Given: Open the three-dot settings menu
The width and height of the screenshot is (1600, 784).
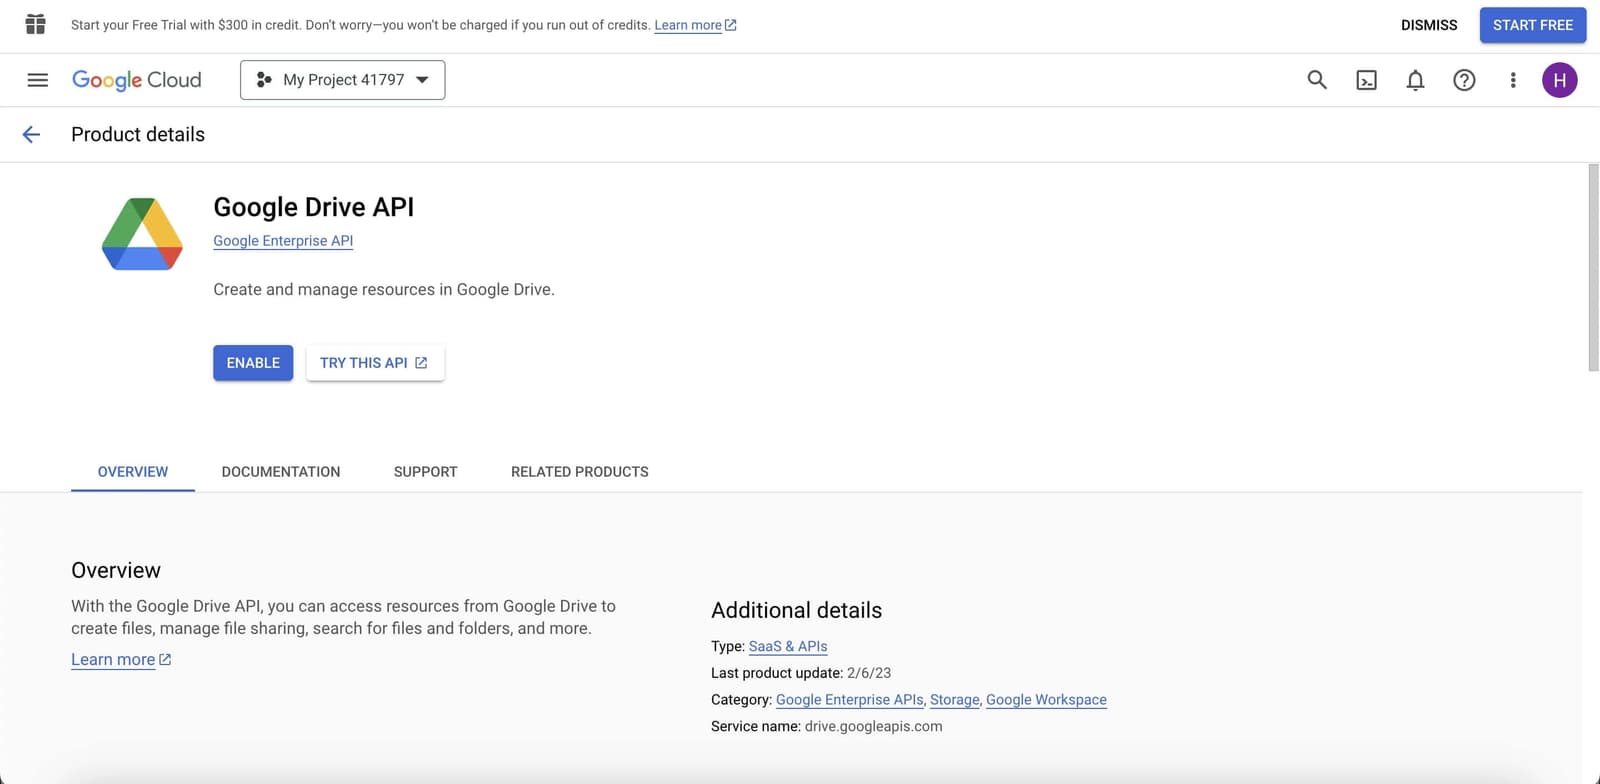Looking at the screenshot, I should [x=1513, y=80].
